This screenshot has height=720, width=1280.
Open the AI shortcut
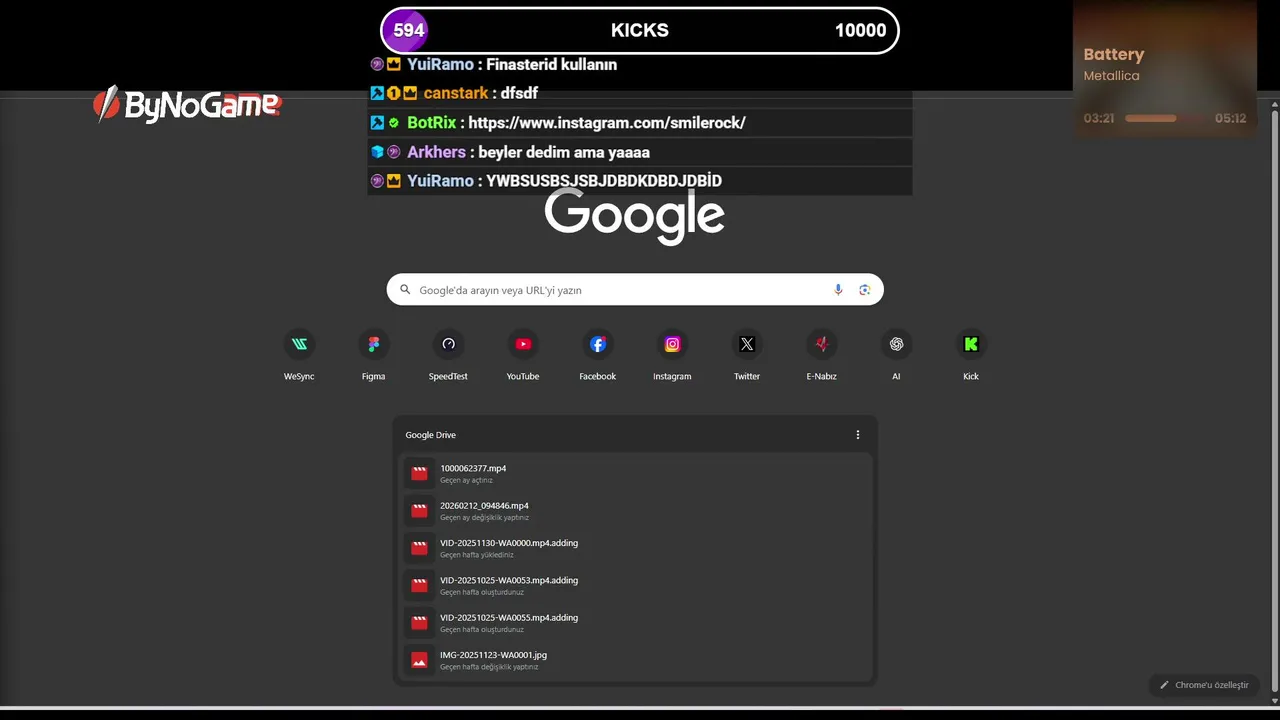[x=896, y=355]
